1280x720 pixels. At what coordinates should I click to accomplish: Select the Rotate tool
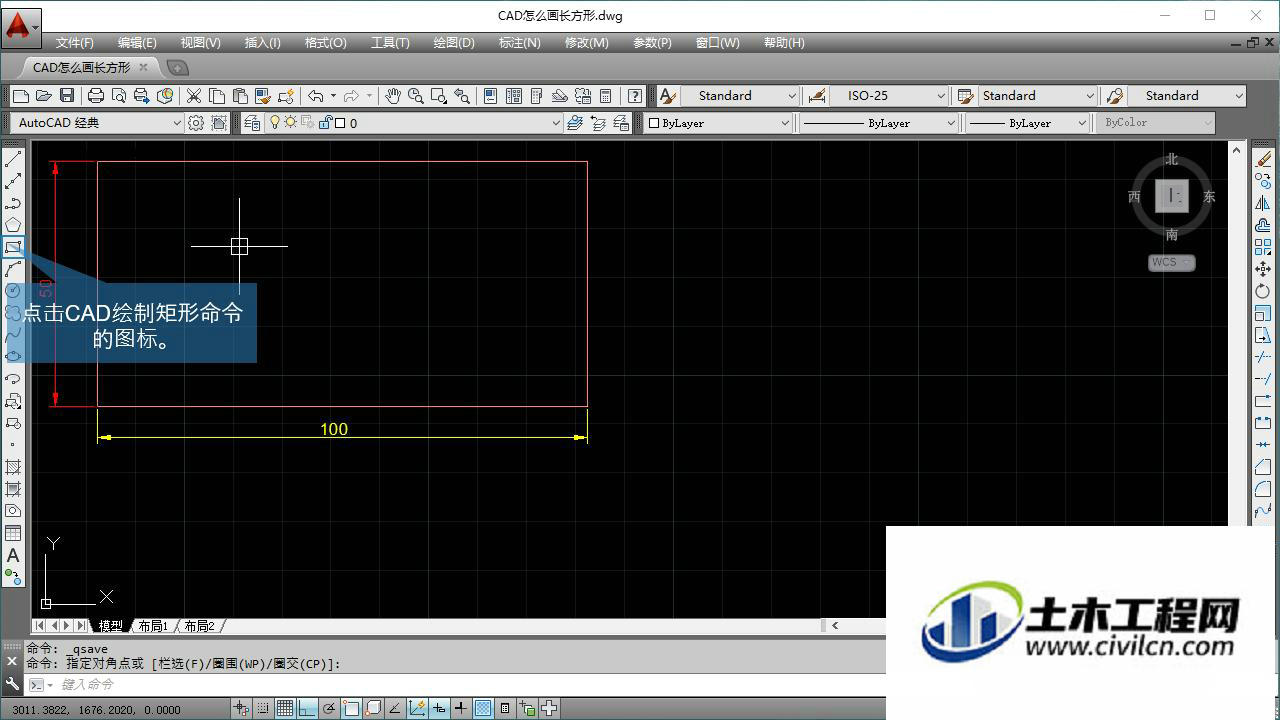click(1263, 291)
